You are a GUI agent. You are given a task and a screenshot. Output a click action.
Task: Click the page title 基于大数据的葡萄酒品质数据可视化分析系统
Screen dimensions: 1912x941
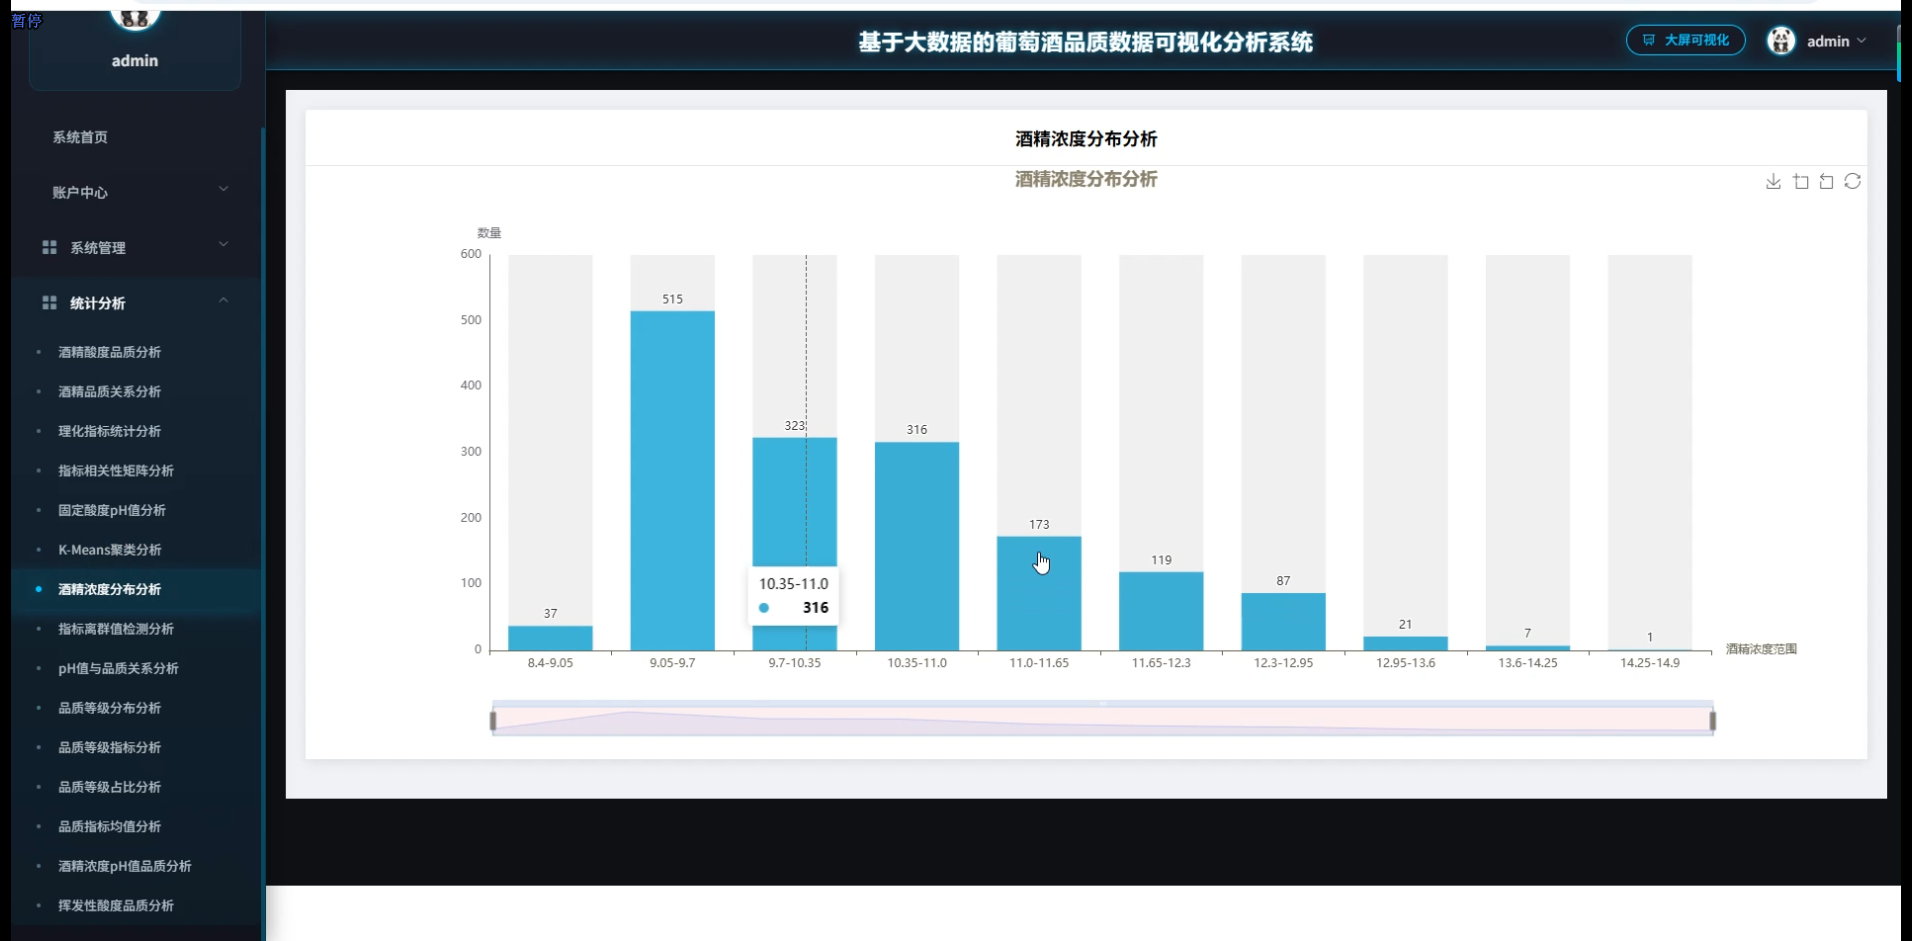pos(1085,42)
